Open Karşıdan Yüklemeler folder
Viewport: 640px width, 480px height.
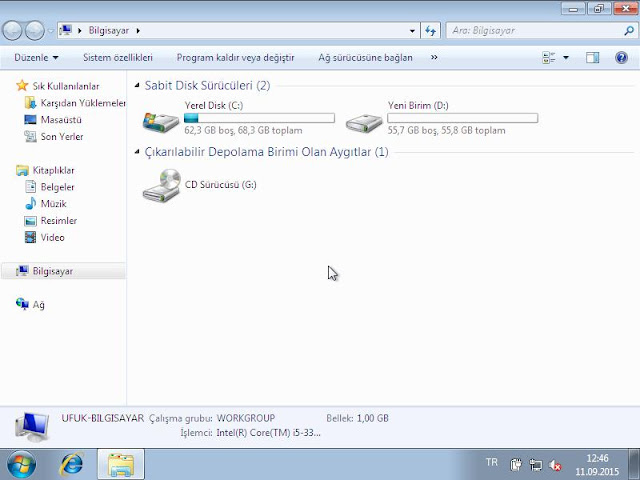pos(83,103)
